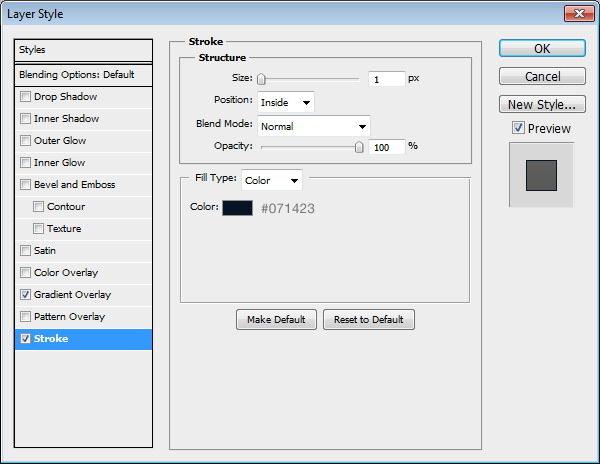This screenshot has width=600, height=464.
Task: Select the Outer Glow label row
Action: click(x=60, y=141)
